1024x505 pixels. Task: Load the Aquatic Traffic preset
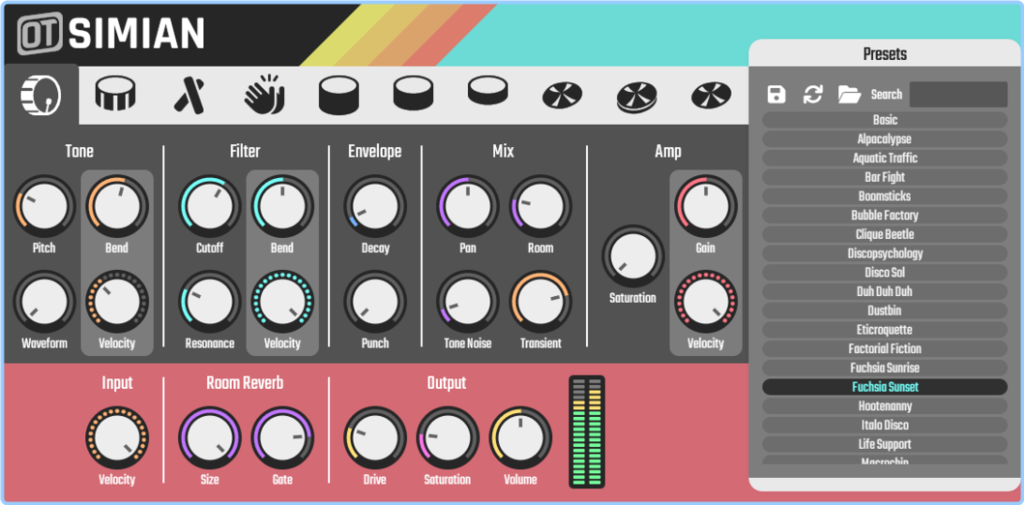click(x=885, y=158)
